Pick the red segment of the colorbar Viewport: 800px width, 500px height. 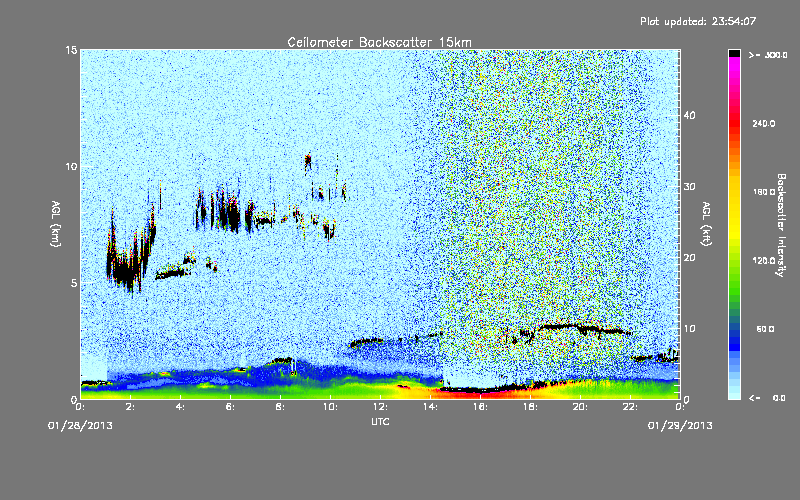tap(734, 125)
